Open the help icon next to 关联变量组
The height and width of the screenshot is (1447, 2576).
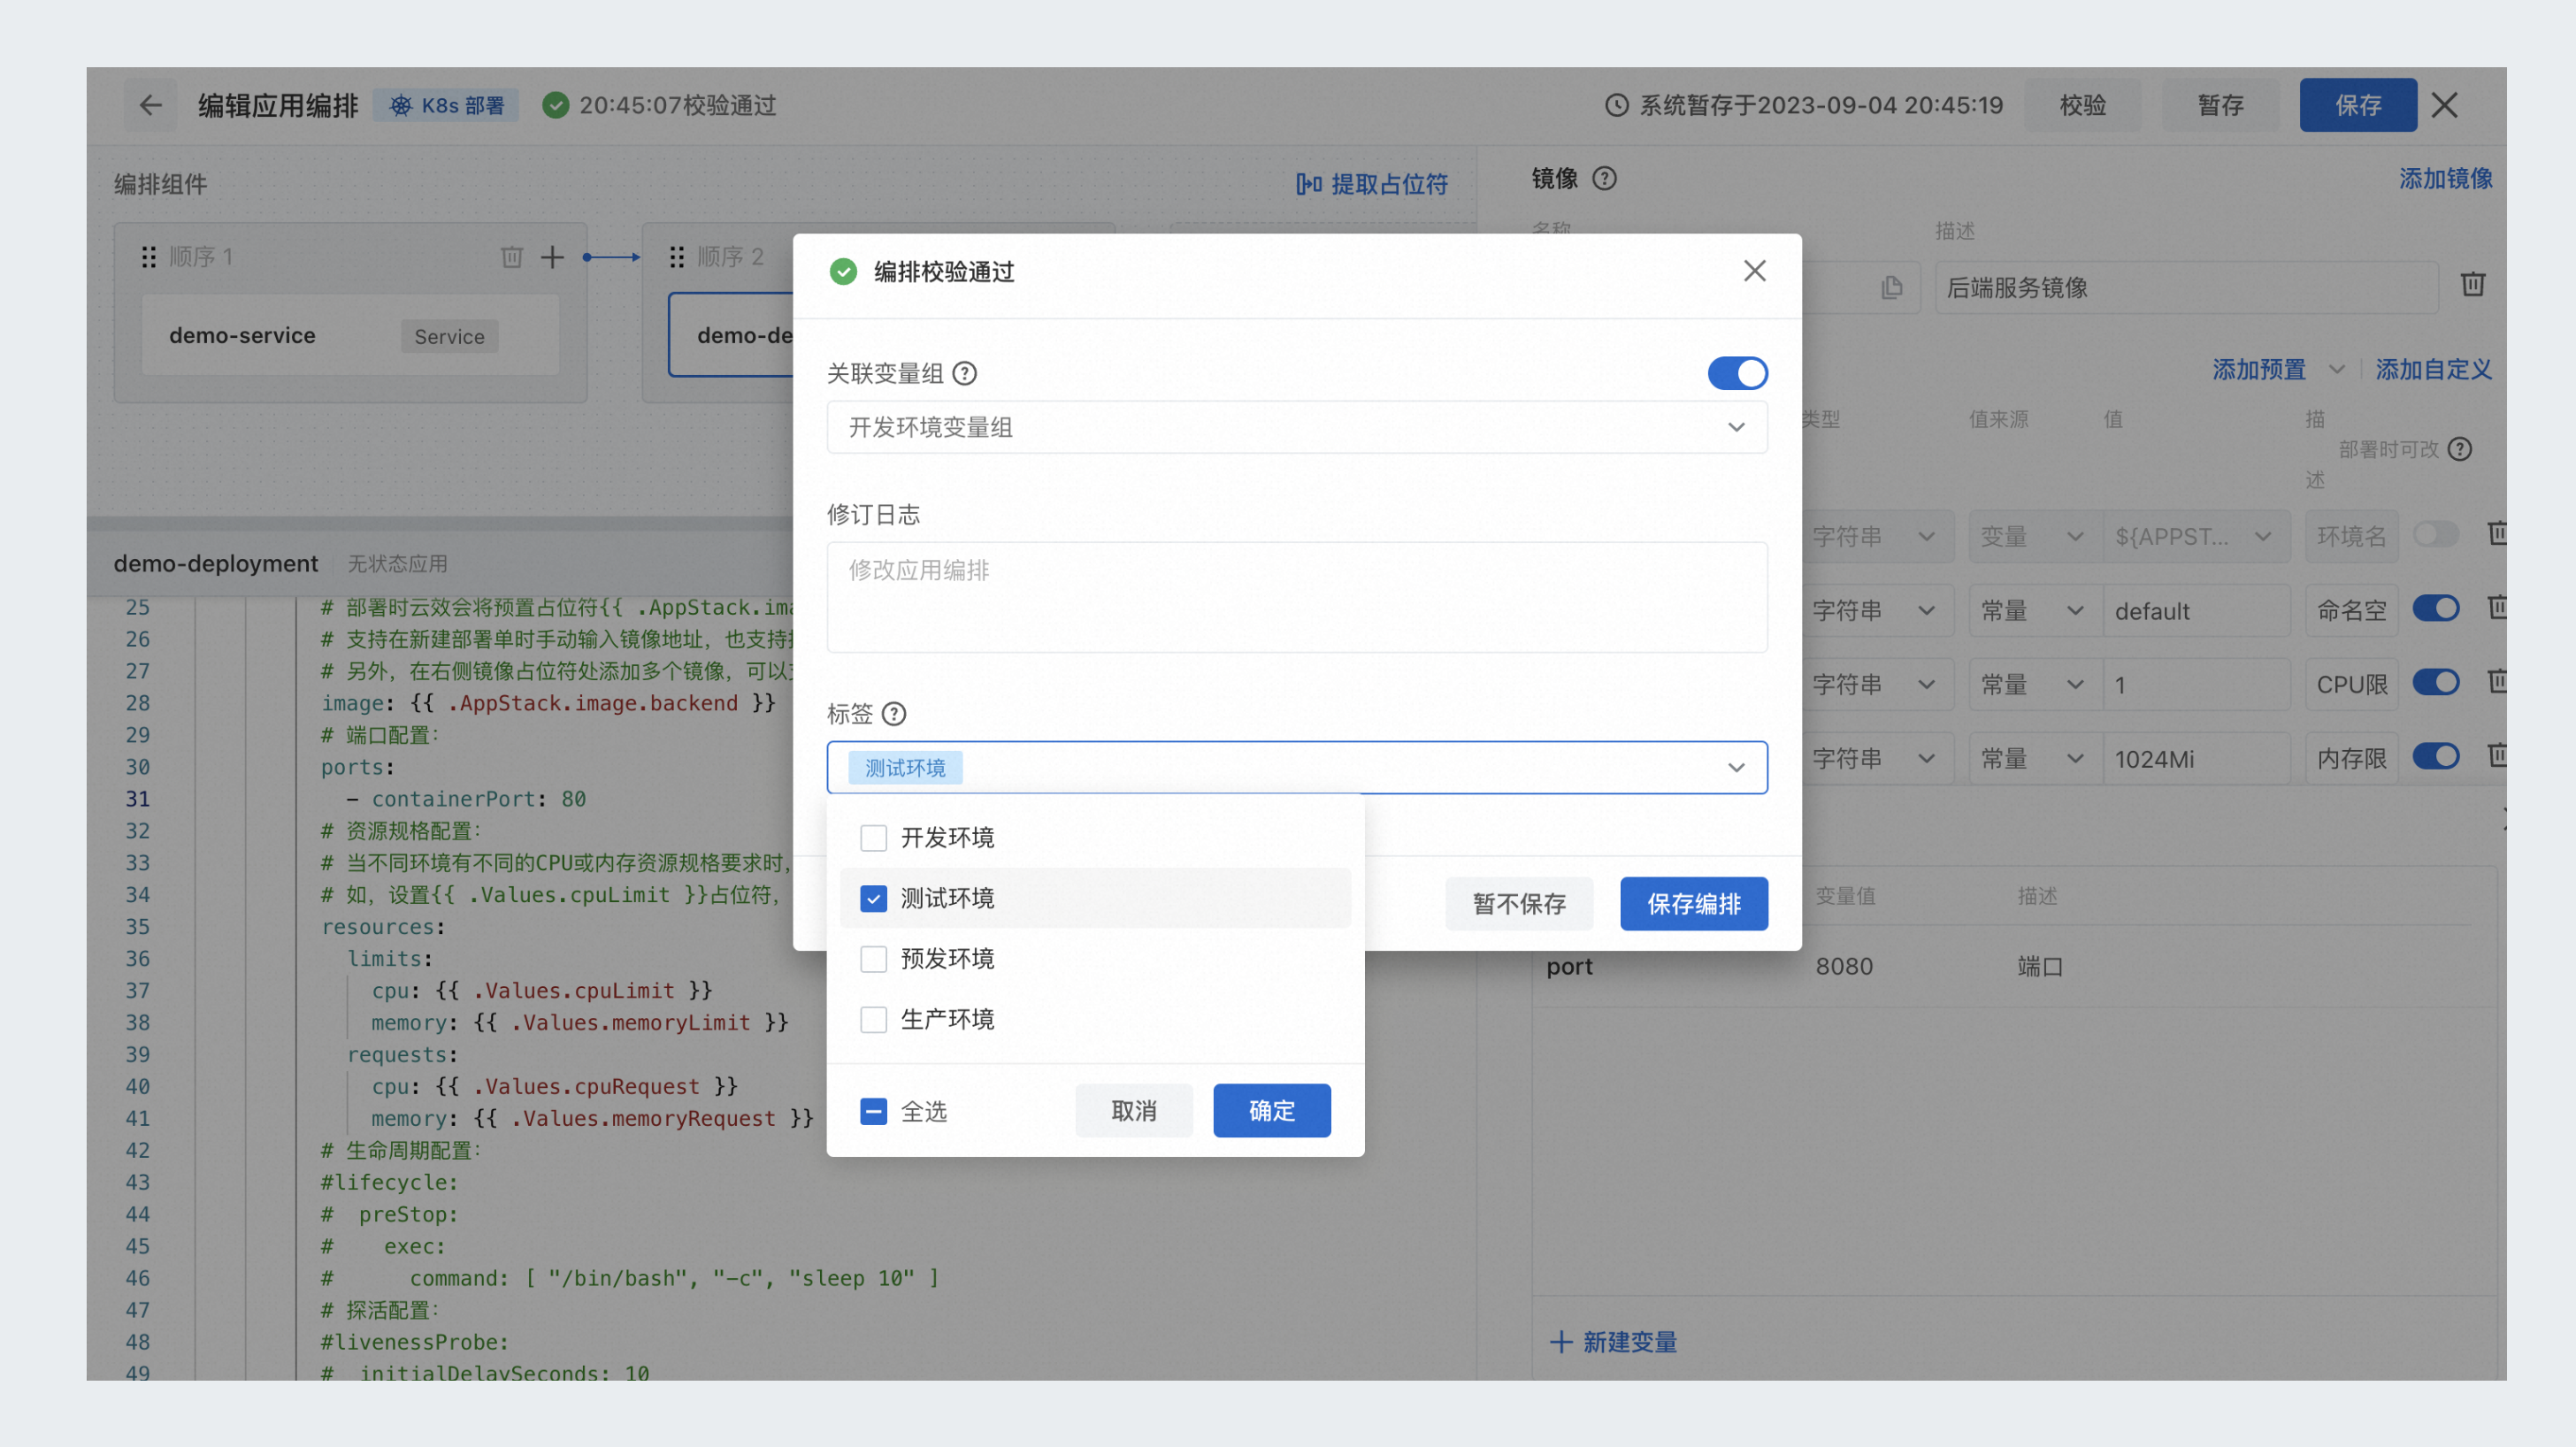pos(964,374)
